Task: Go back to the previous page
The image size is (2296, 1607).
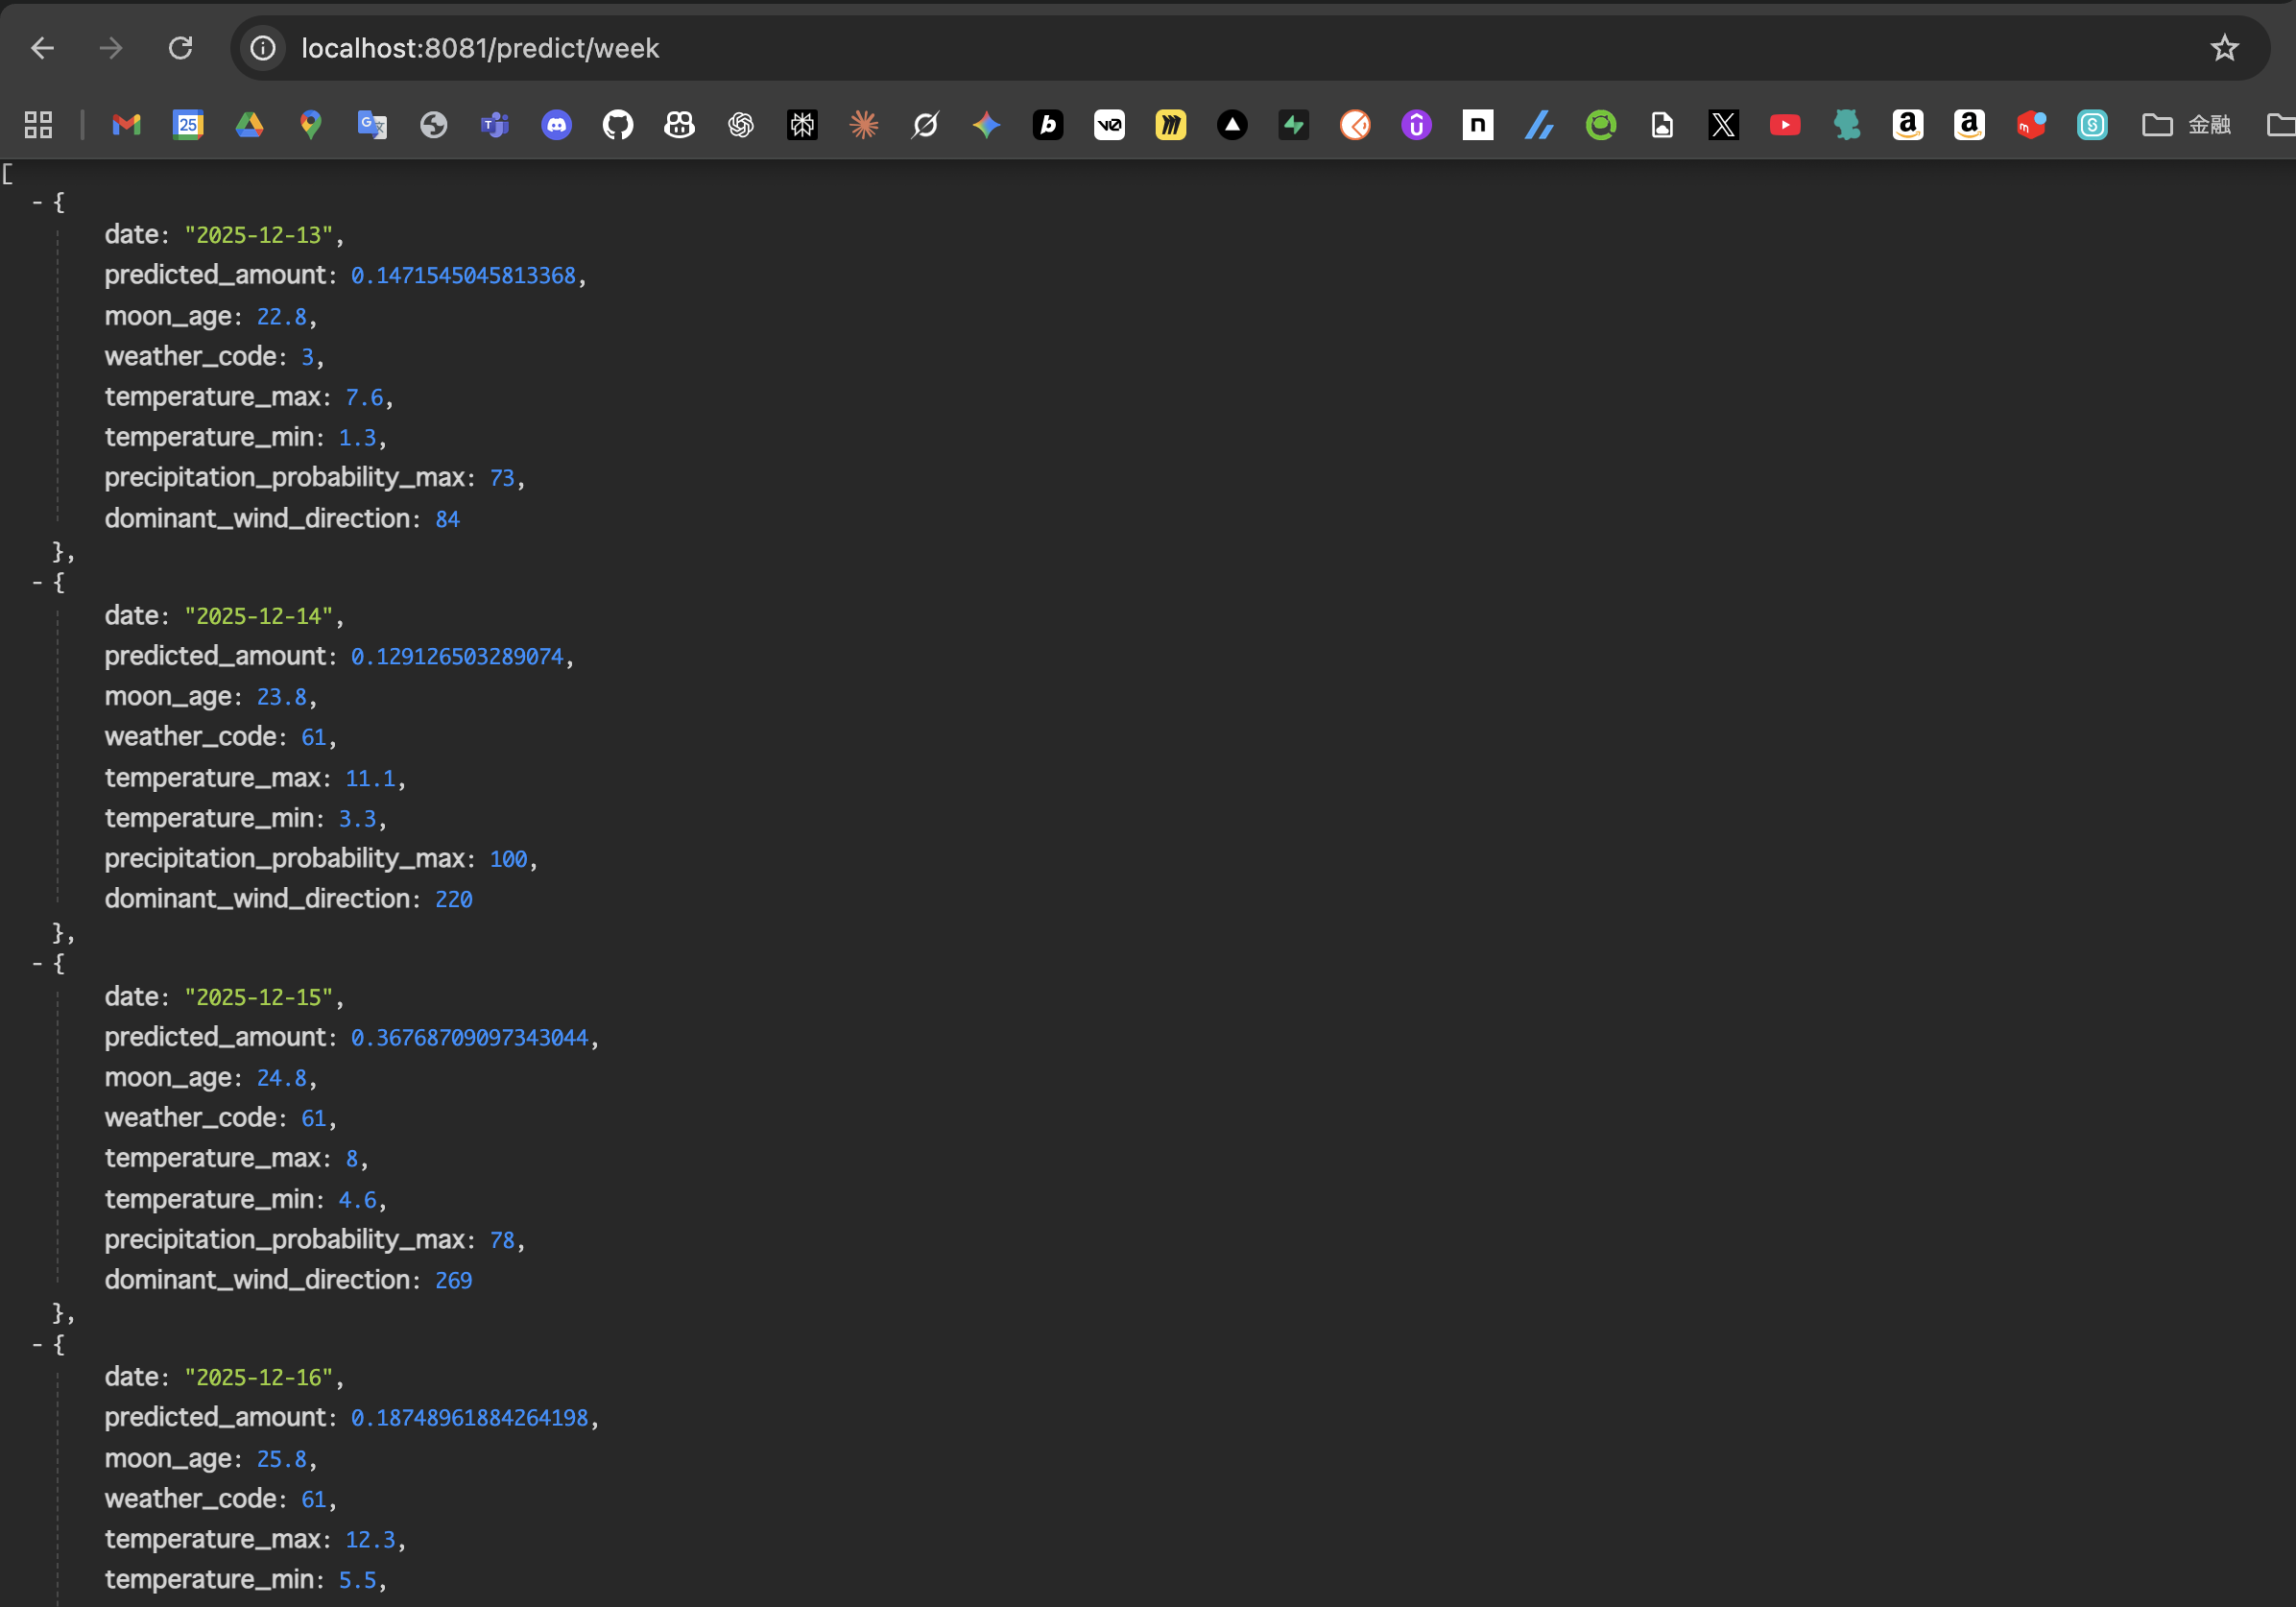Action: [x=42, y=48]
